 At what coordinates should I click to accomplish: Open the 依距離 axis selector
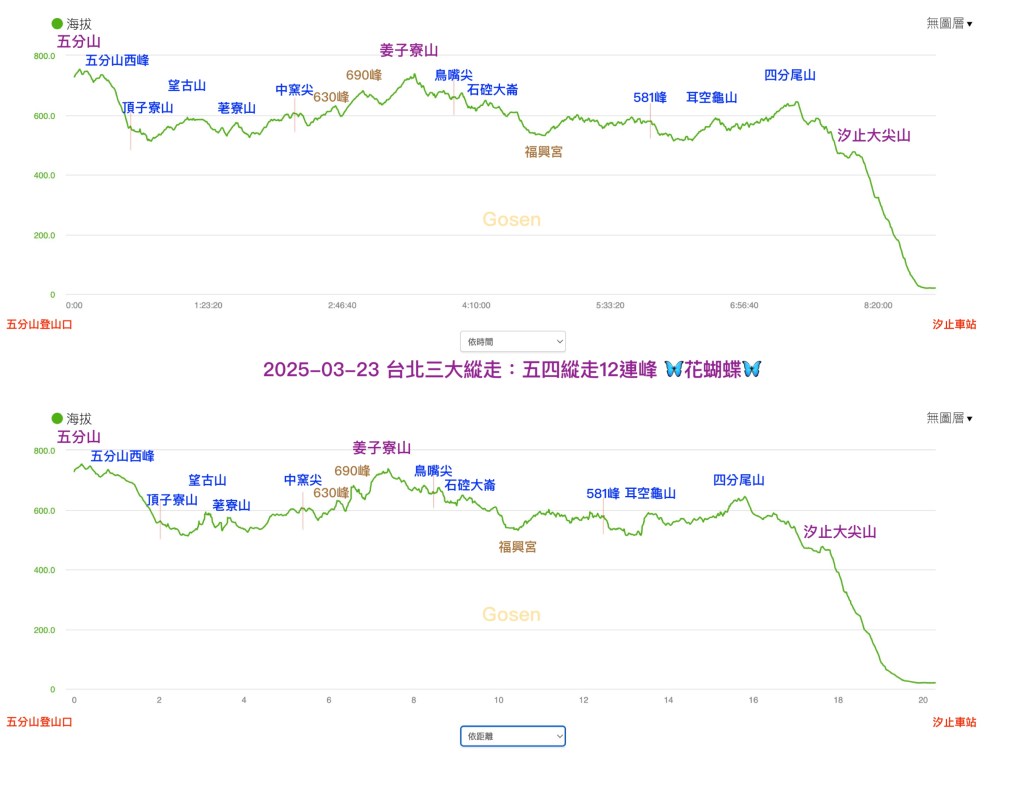point(513,736)
